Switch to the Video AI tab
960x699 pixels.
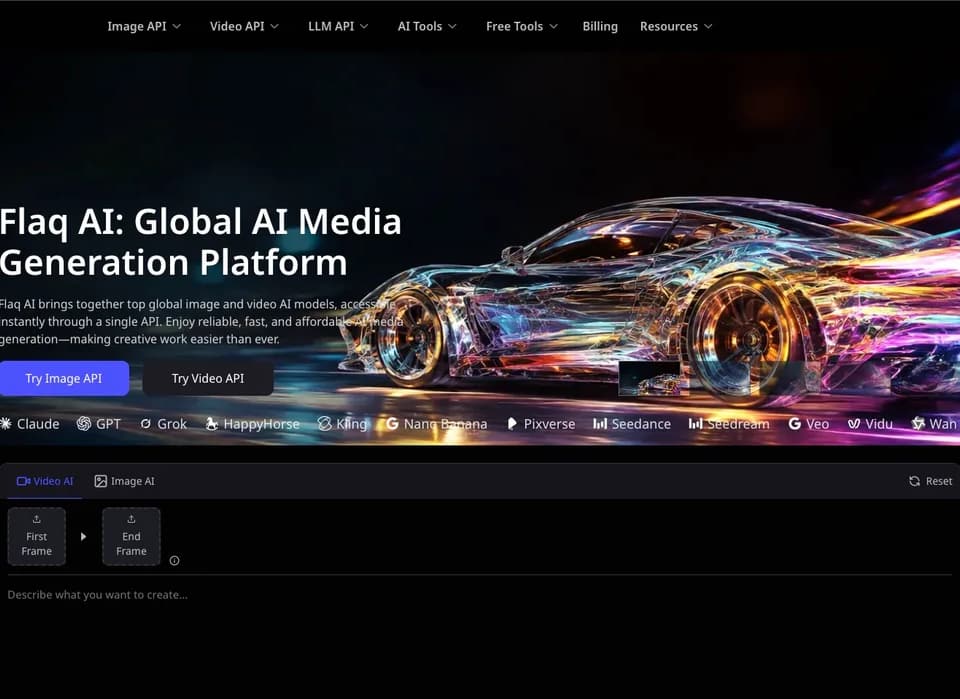(x=45, y=481)
